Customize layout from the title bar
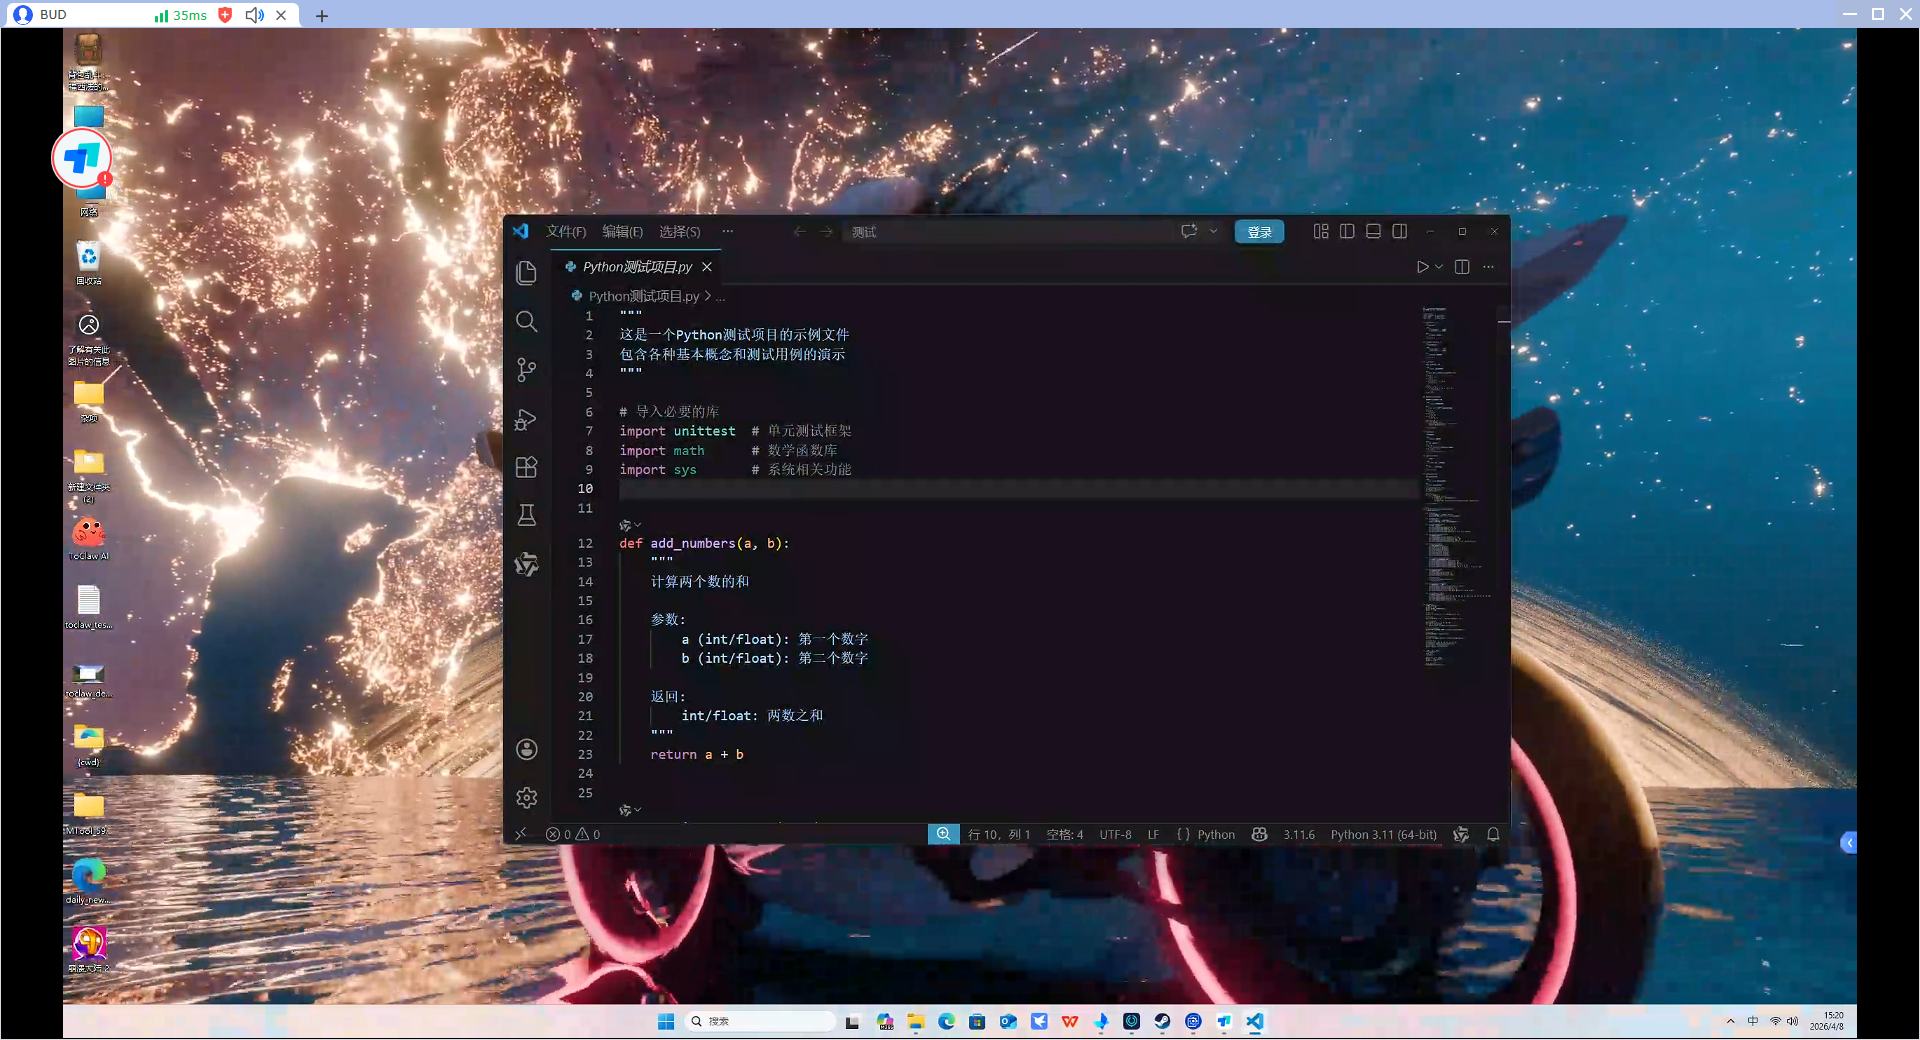The width and height of the screenshot is (1920, 1040). 1321,231
